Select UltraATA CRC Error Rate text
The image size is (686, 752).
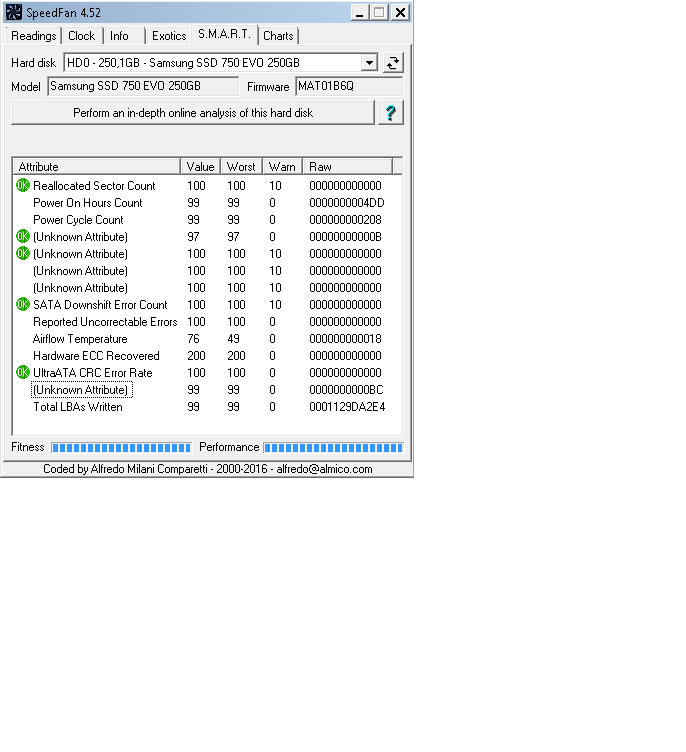pyautogui.click(x=93, y=373)
